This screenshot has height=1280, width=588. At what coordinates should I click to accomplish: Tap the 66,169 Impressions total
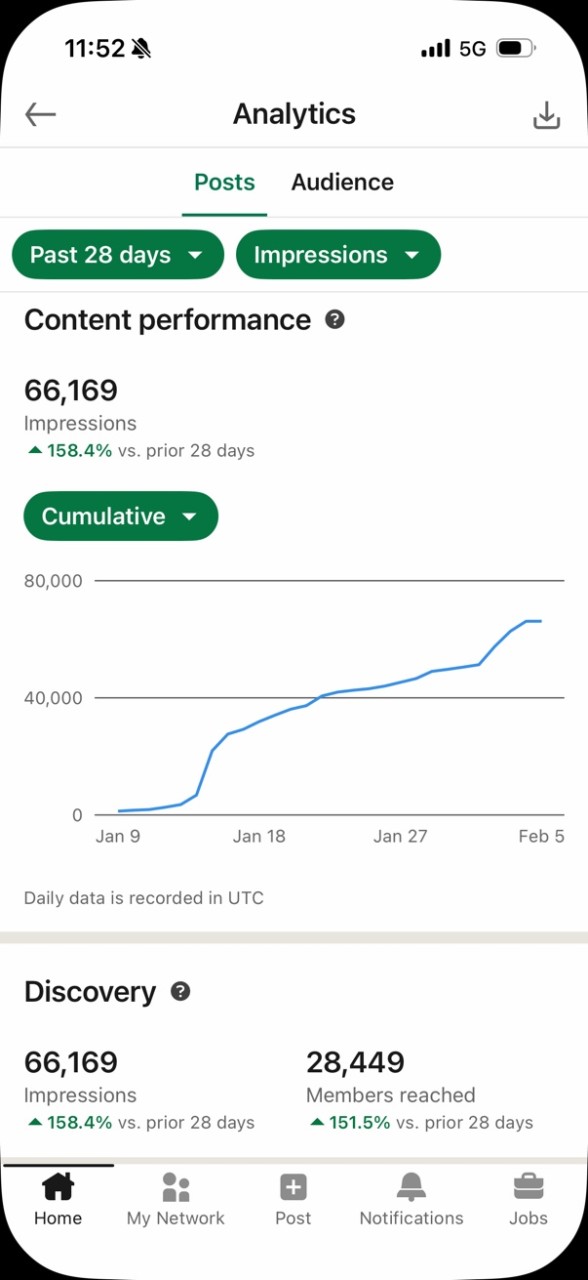pos(70,390)
